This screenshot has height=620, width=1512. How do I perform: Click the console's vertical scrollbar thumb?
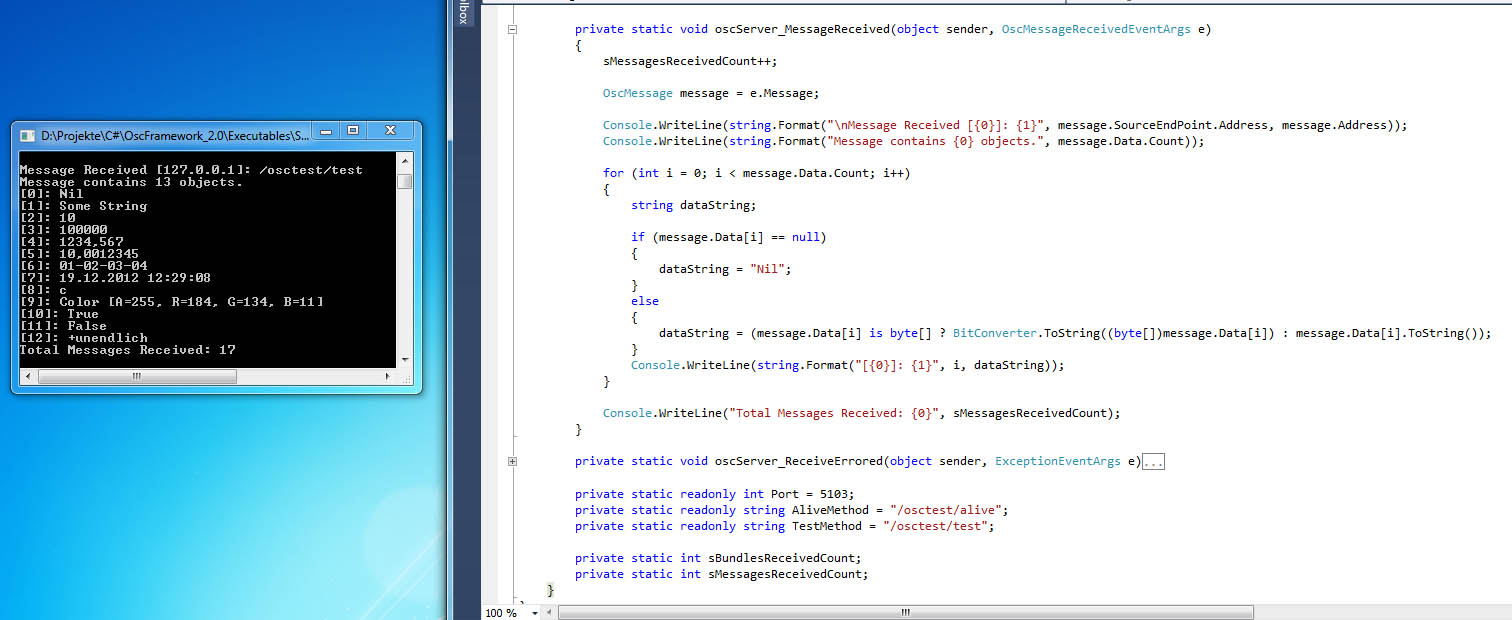404,181
